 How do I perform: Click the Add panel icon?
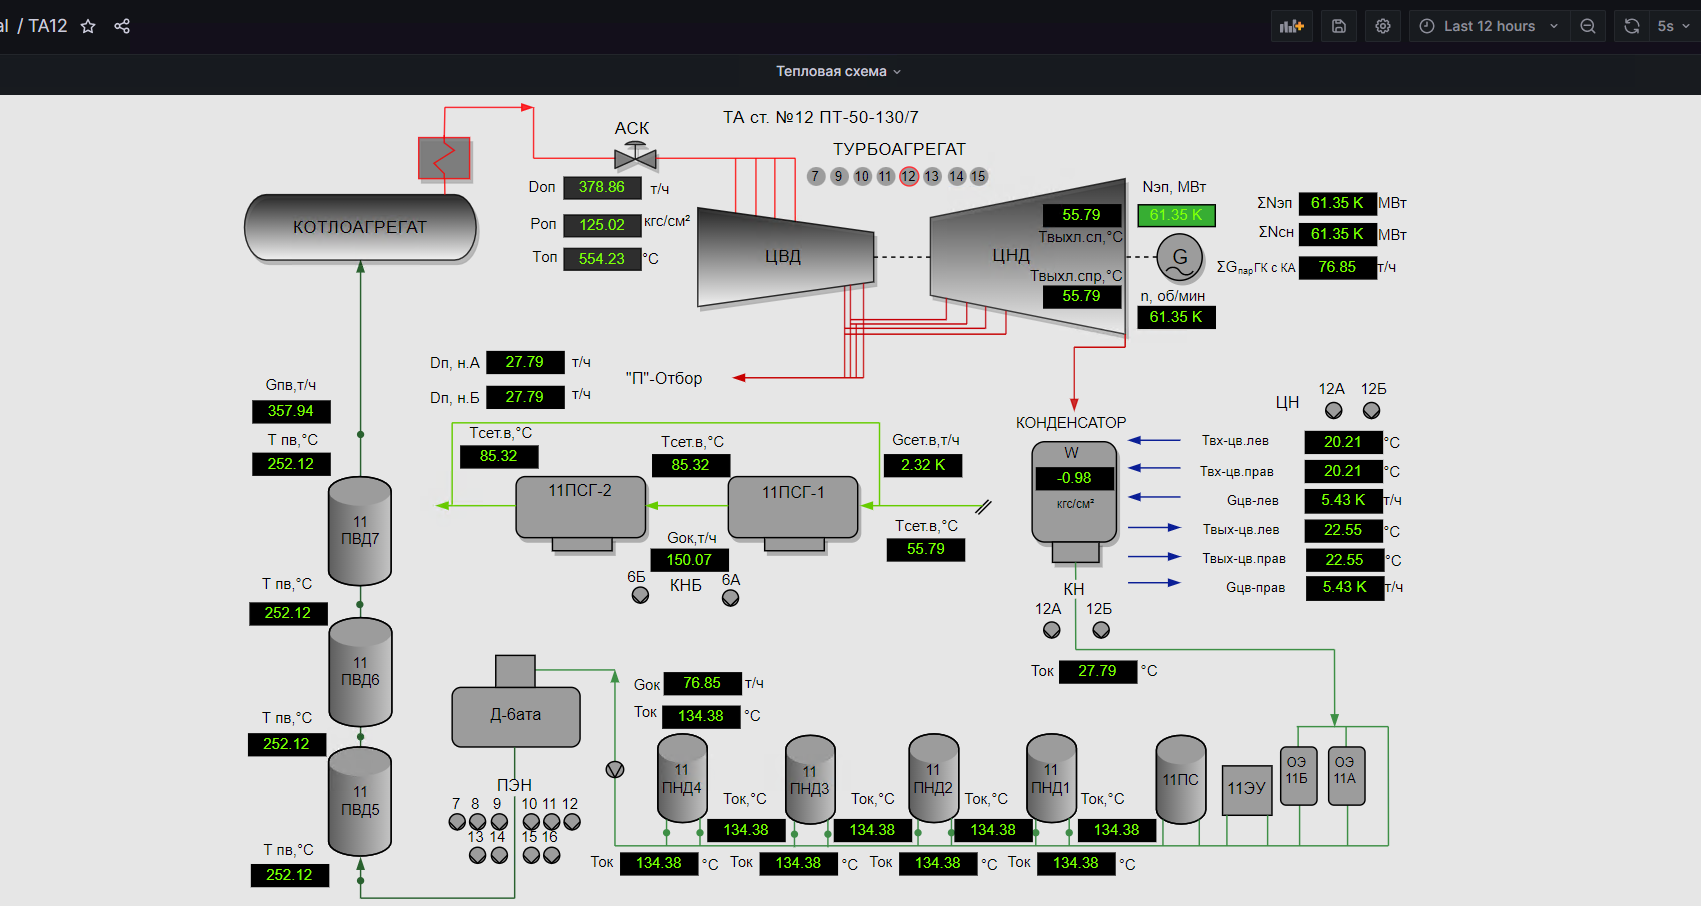(x=1291, y=26)
